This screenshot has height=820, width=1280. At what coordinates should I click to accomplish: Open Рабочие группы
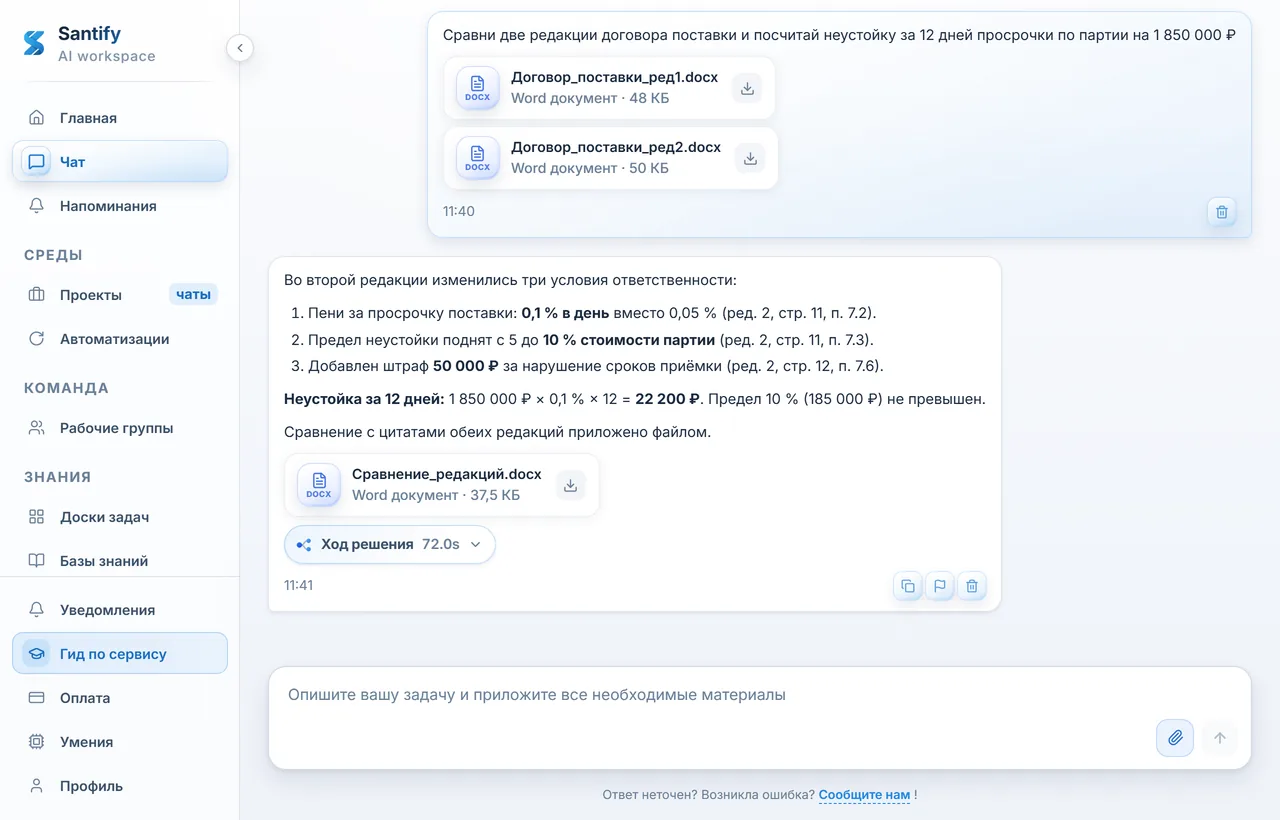point(120,428)
